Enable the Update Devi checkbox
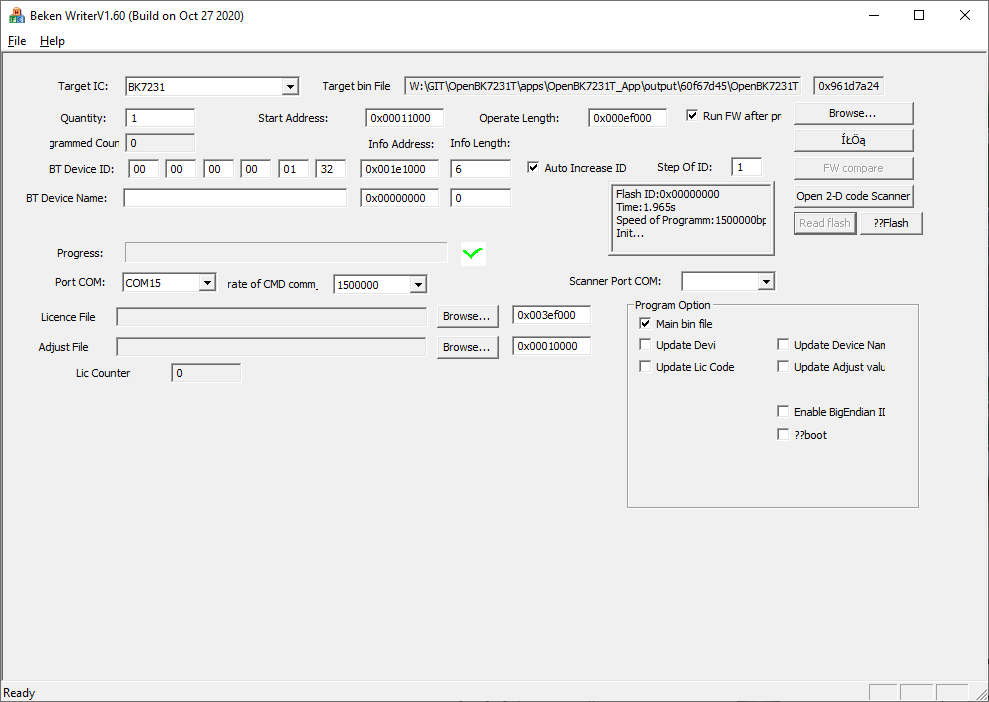The image size is (989, 702). (x=645, y=345)
